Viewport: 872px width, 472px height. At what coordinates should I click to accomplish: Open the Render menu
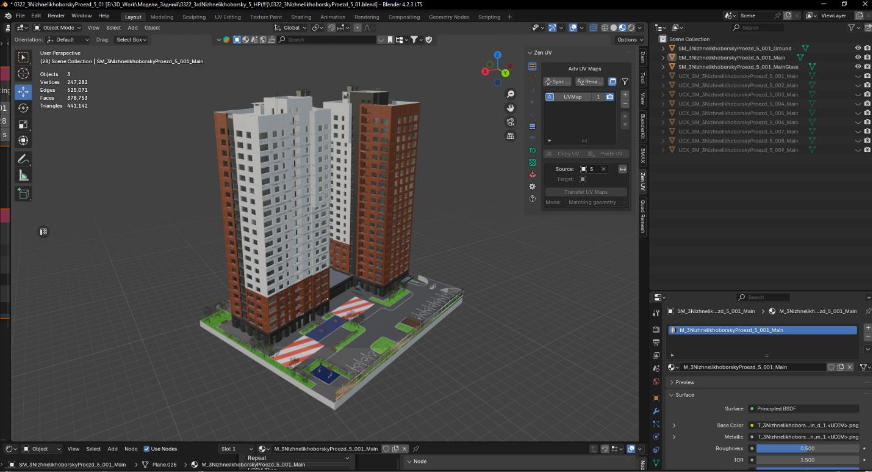coord(56,16)
